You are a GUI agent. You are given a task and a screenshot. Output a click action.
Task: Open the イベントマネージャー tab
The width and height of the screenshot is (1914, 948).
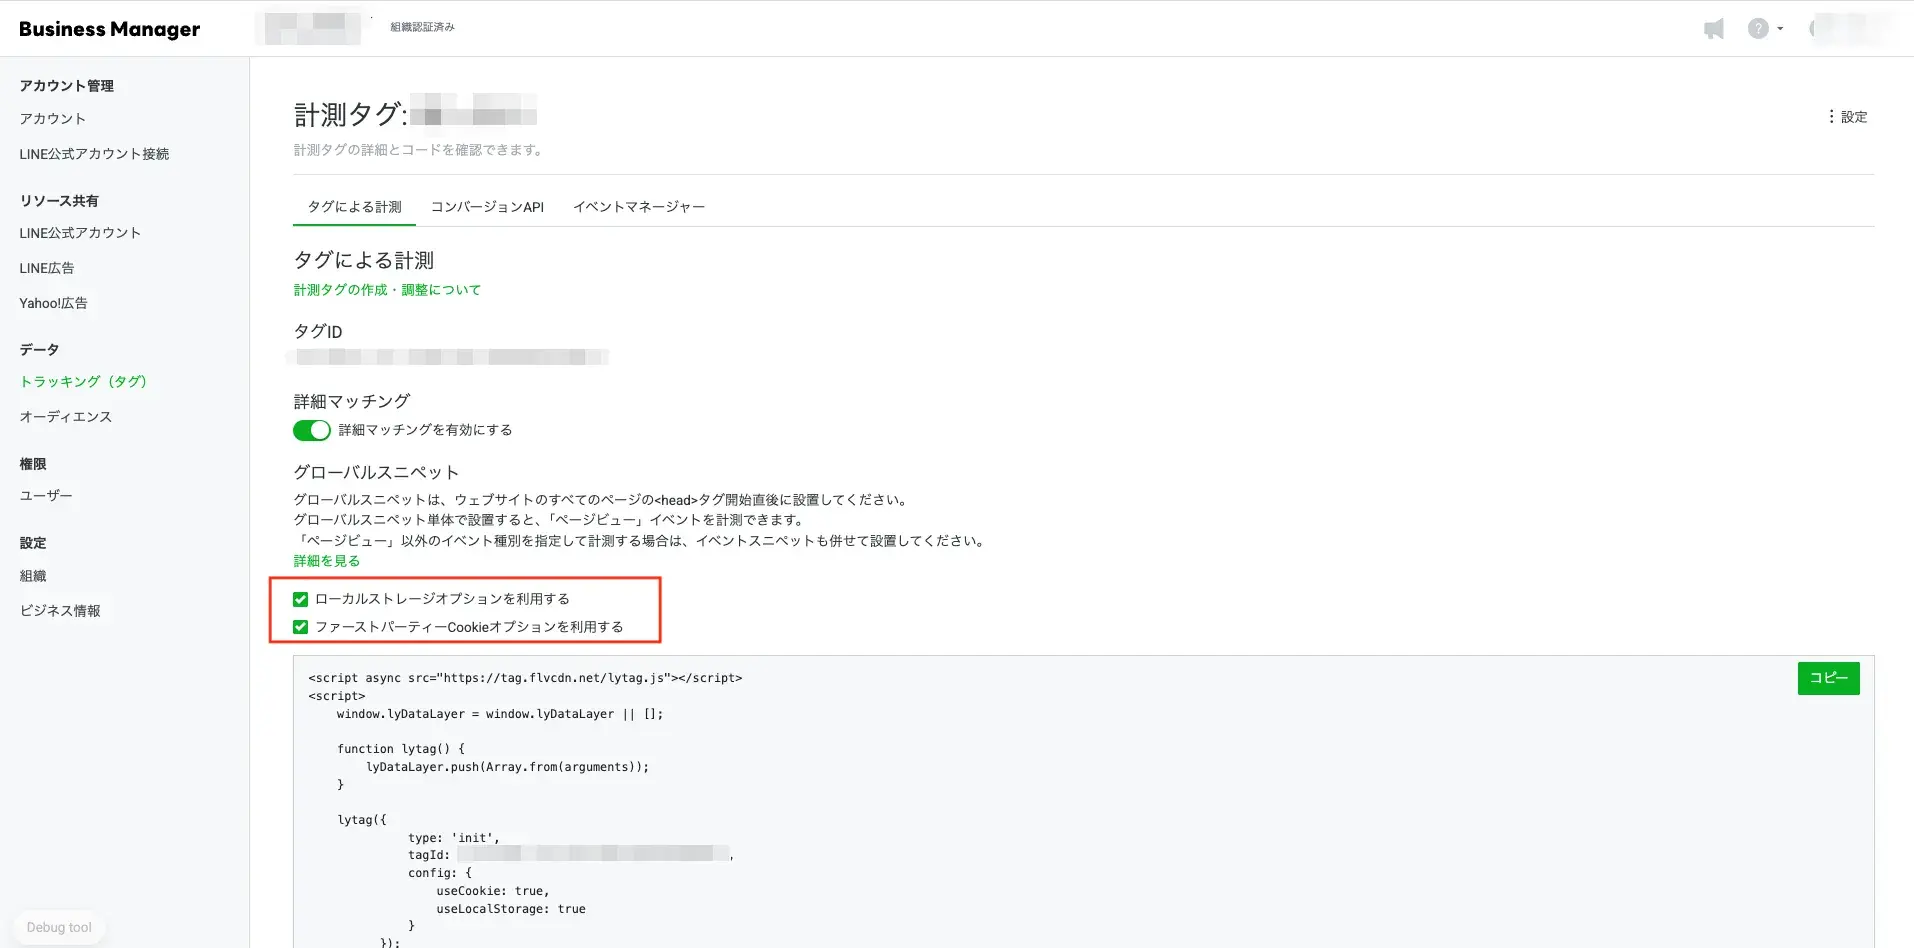coord(638,207)
